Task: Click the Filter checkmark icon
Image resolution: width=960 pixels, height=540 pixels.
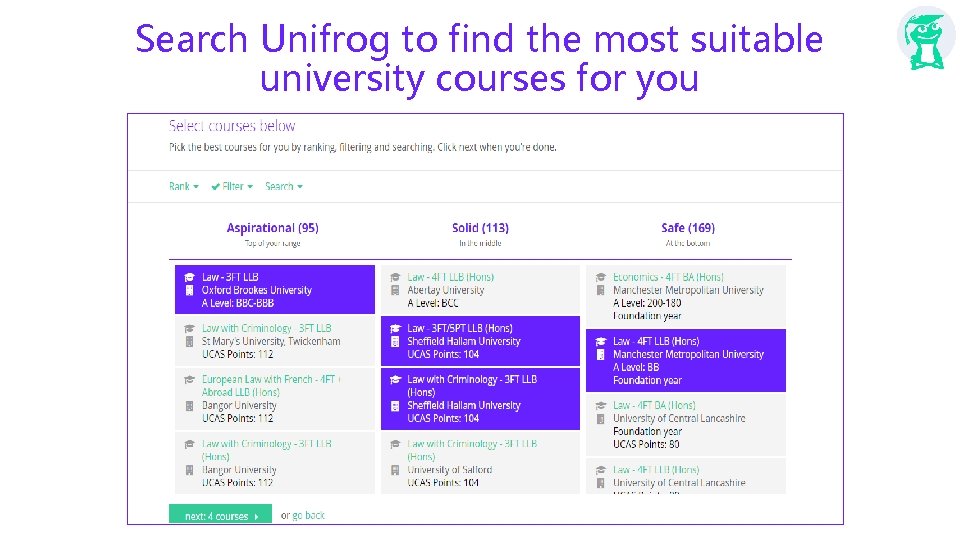Action: point(216,187)
